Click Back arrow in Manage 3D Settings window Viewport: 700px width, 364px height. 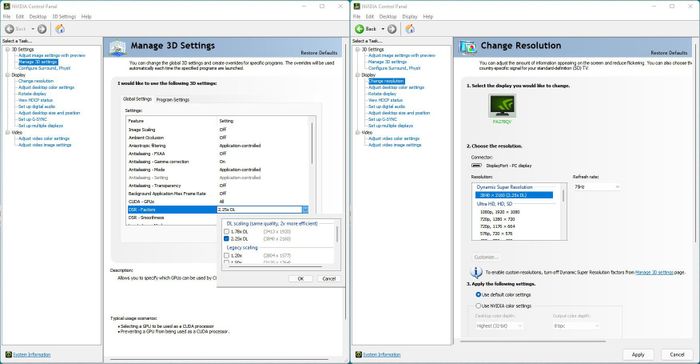pyautogui.click(x=9, y=29)
